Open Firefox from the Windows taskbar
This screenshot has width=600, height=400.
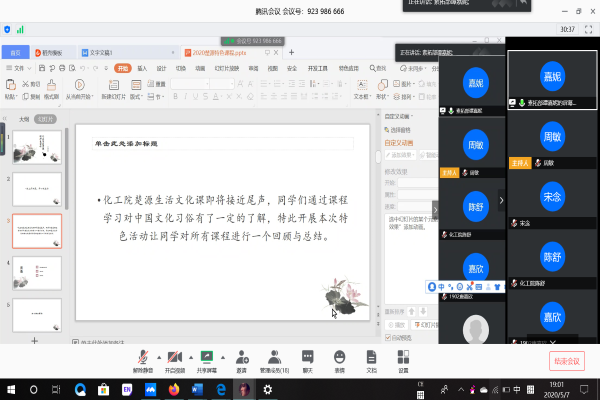172,388
